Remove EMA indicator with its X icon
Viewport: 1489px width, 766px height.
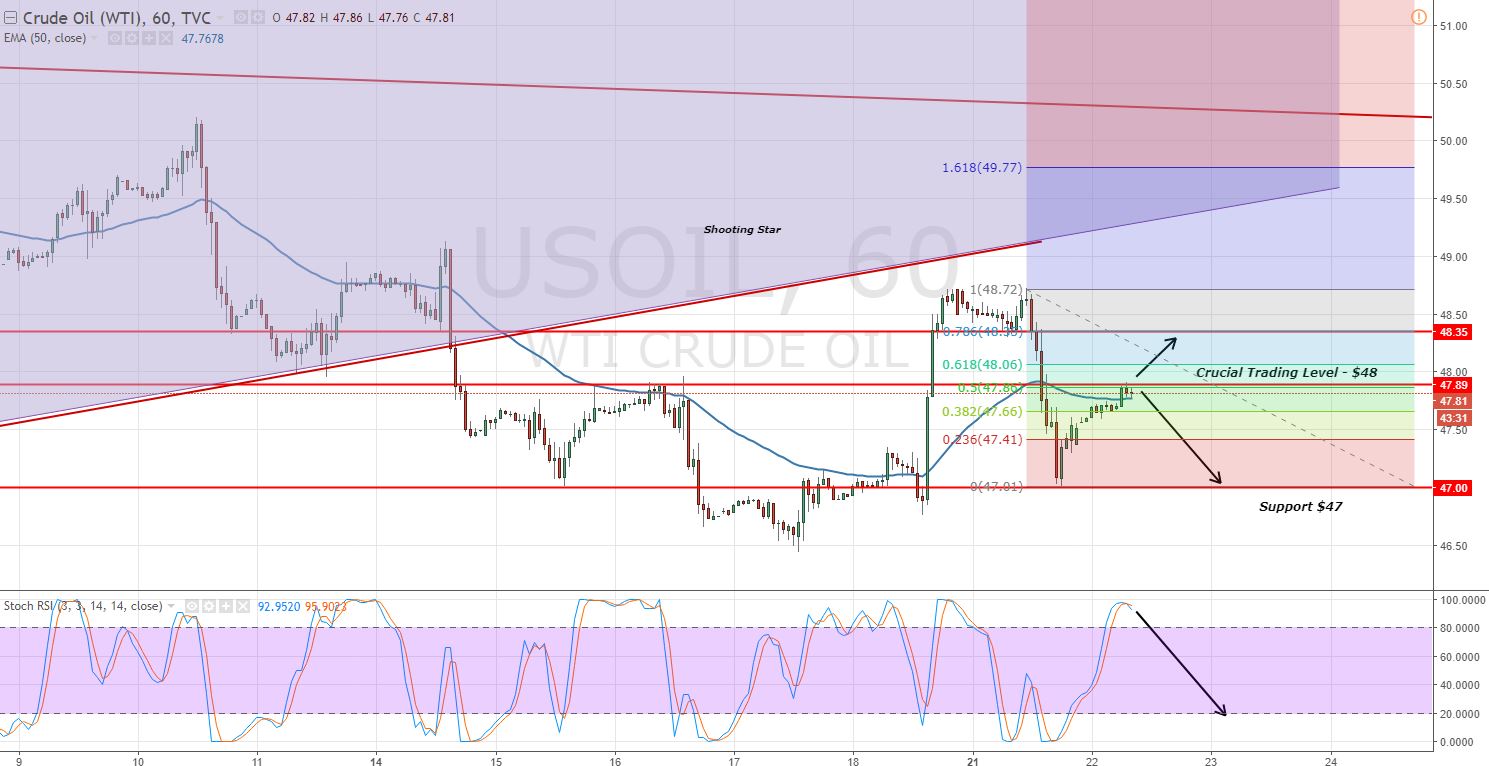pyautogui.click(x=165, y=38)
